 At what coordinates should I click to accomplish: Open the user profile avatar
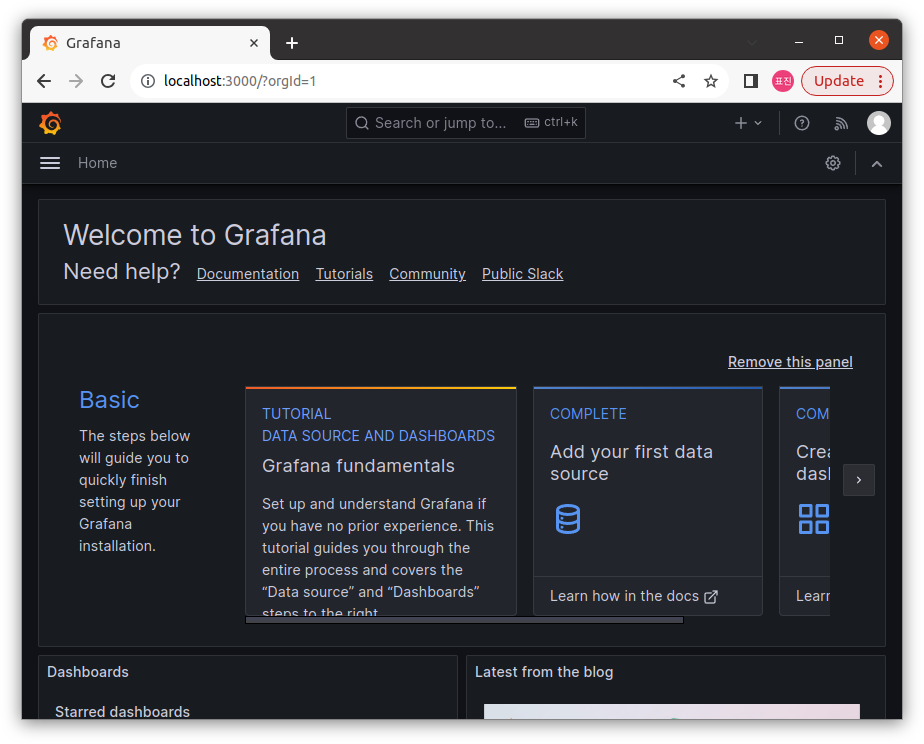[x=878, y=123]
